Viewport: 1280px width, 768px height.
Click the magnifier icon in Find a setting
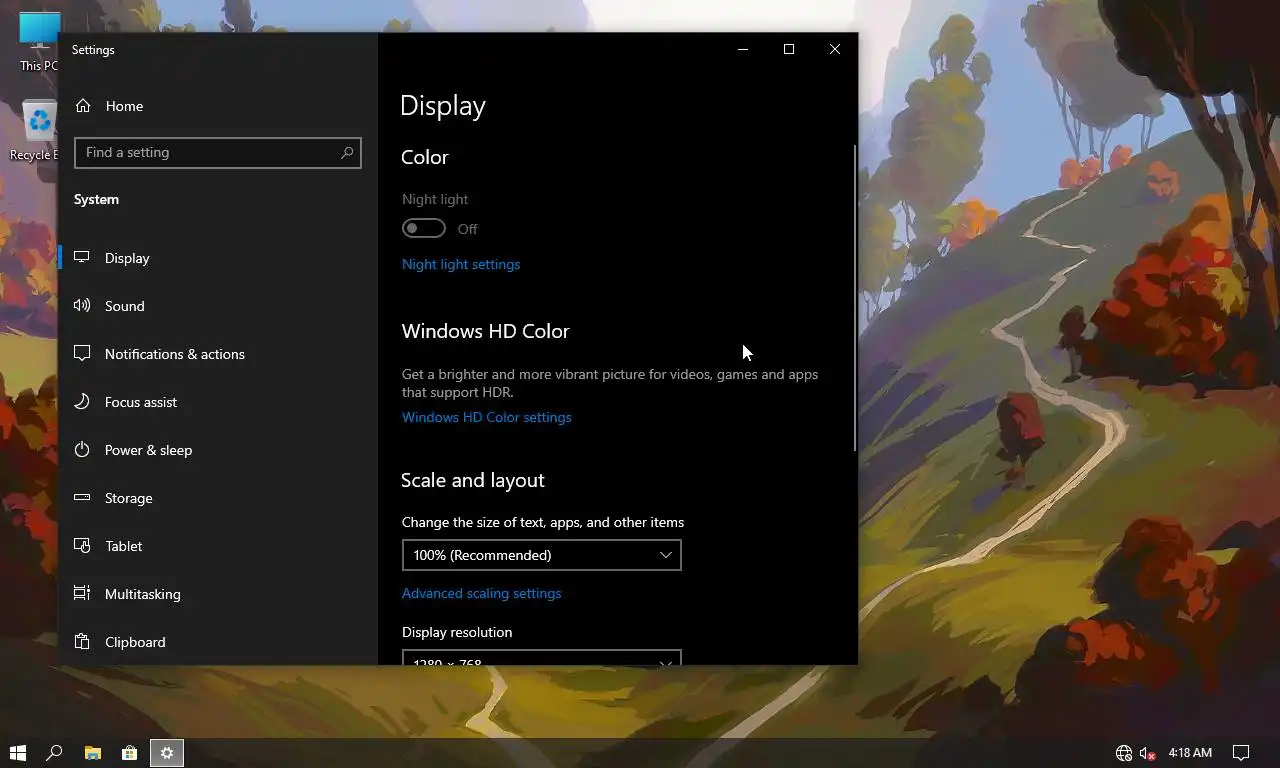347,153
